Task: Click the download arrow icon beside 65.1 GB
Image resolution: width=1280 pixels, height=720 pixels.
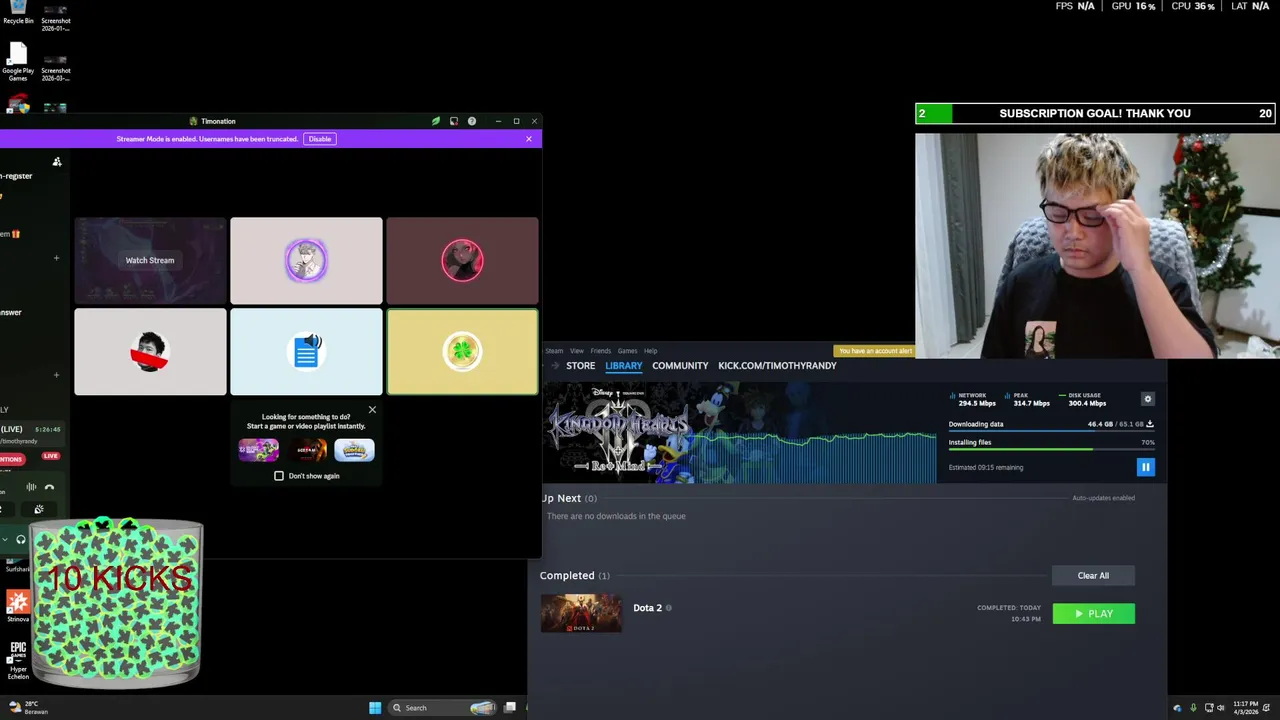Action: [x=1150, y=424]
